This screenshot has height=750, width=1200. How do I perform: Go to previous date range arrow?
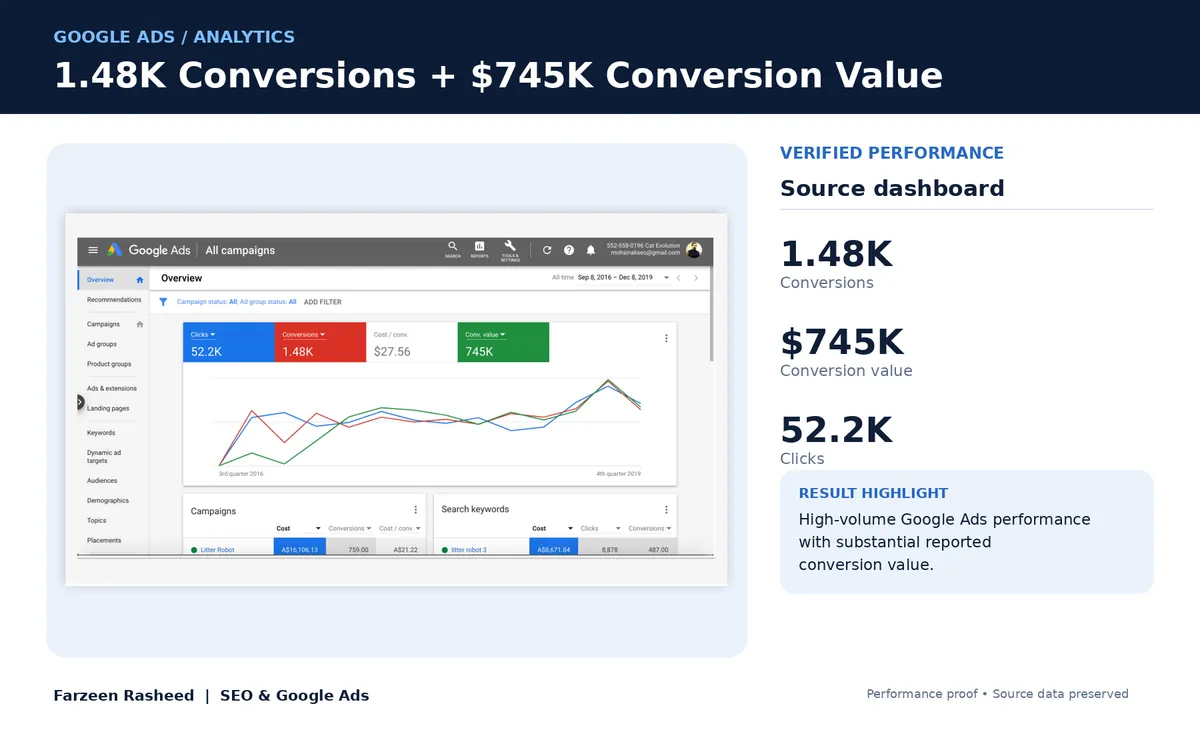point(678,277)
